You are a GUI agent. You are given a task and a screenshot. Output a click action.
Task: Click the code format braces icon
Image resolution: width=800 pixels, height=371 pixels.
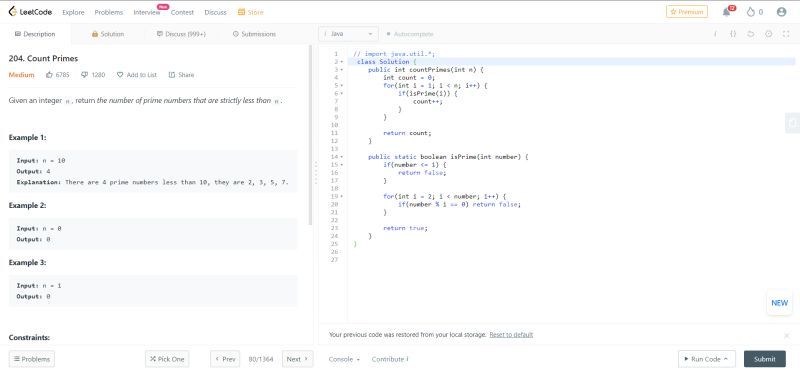733,34
